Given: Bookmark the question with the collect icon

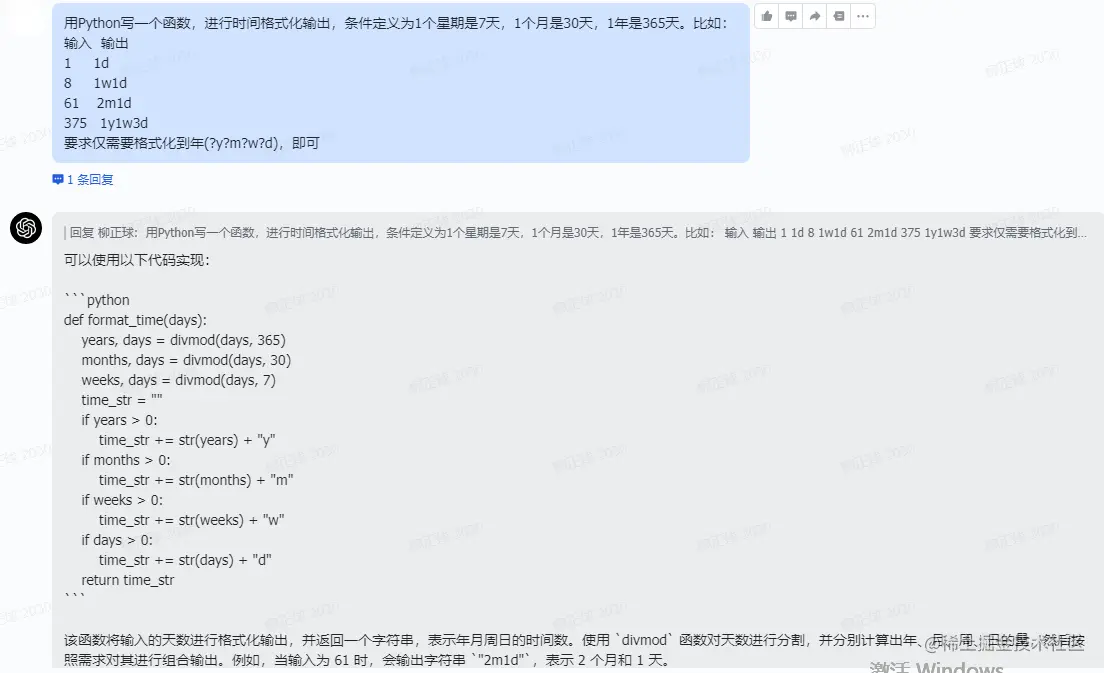Looking at the screenshot, I should tap(837, 15).
